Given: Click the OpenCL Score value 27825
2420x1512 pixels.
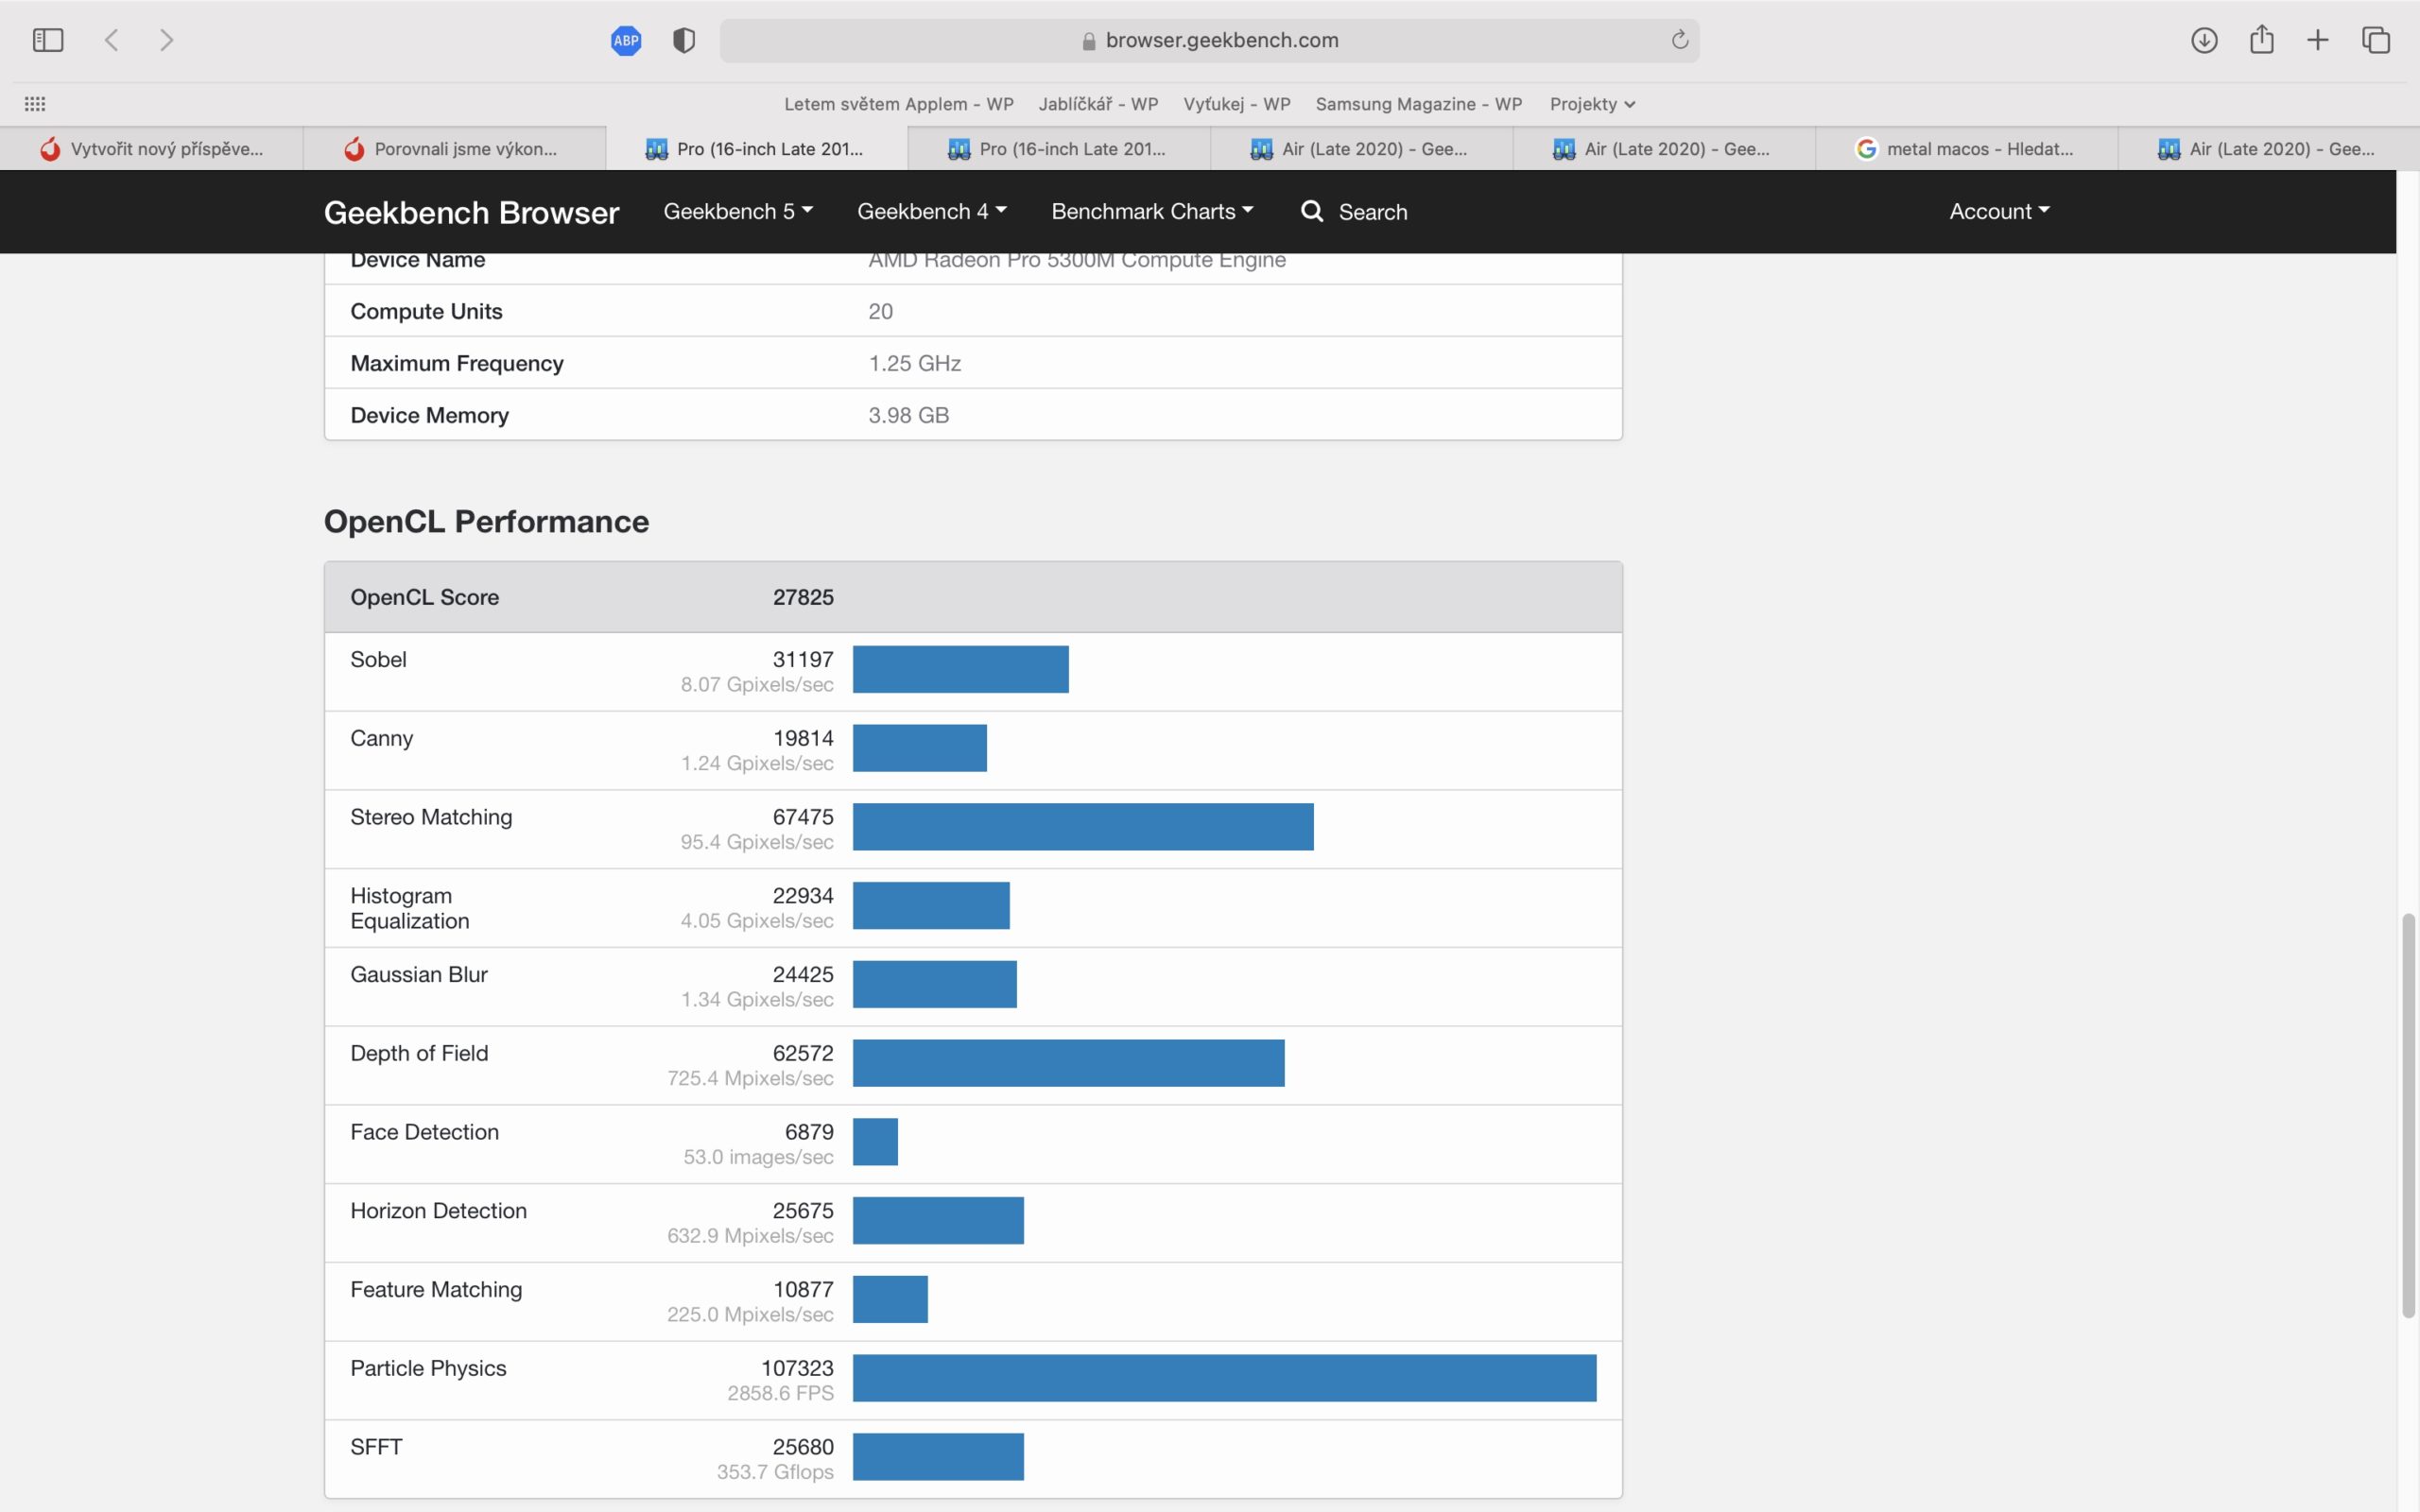Looking at the screenshot, I should pyautogui.click(x=802, y=597).
